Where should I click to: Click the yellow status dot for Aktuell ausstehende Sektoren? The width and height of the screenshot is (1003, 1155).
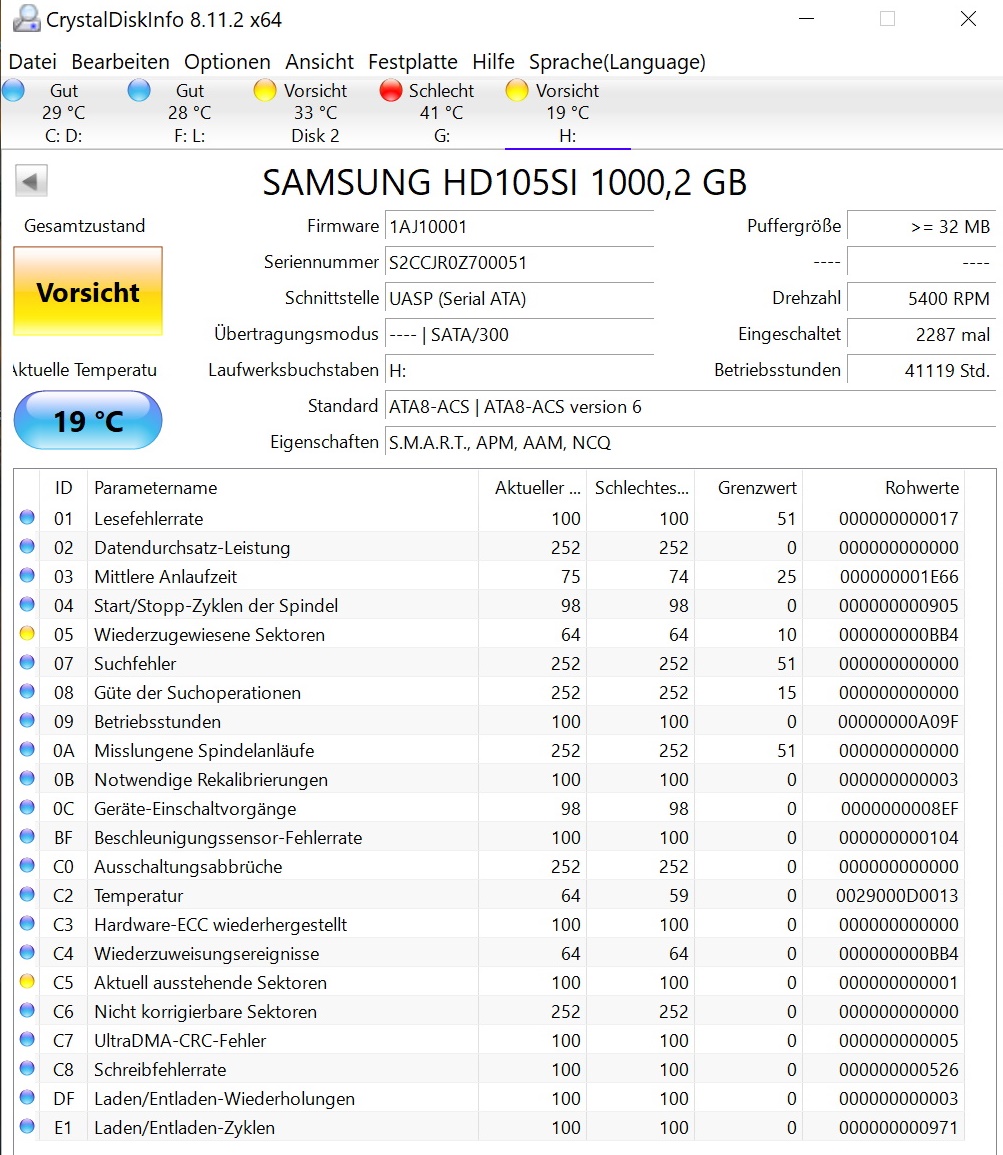(x=27, y=981)
